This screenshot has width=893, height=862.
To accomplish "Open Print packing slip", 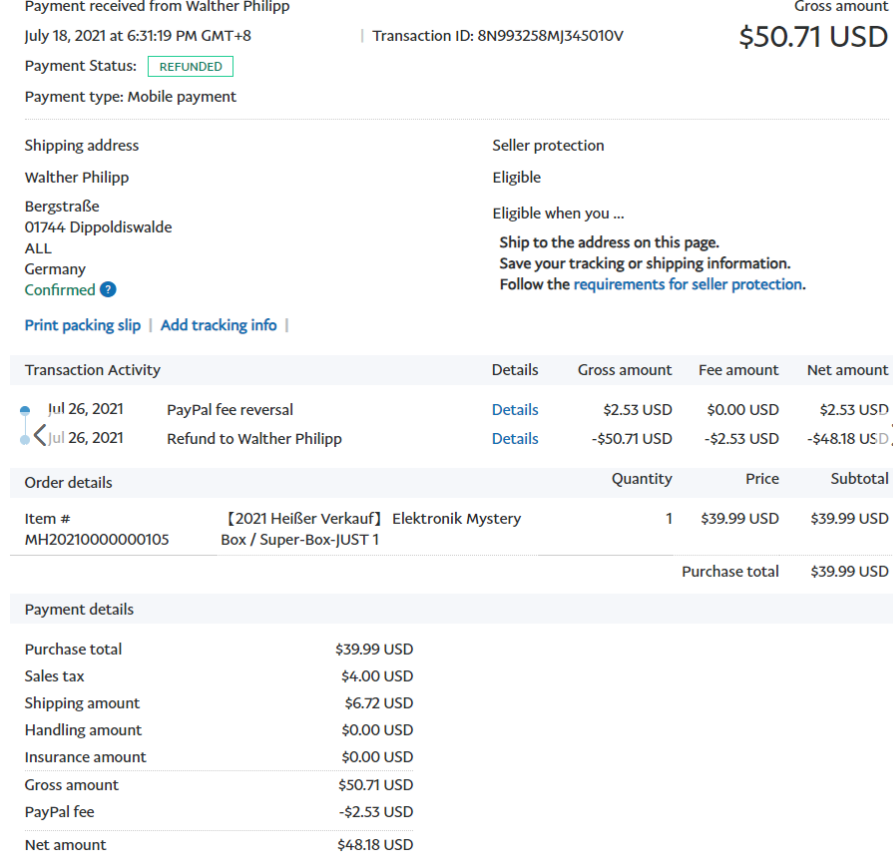I will [x=82, y=325].
